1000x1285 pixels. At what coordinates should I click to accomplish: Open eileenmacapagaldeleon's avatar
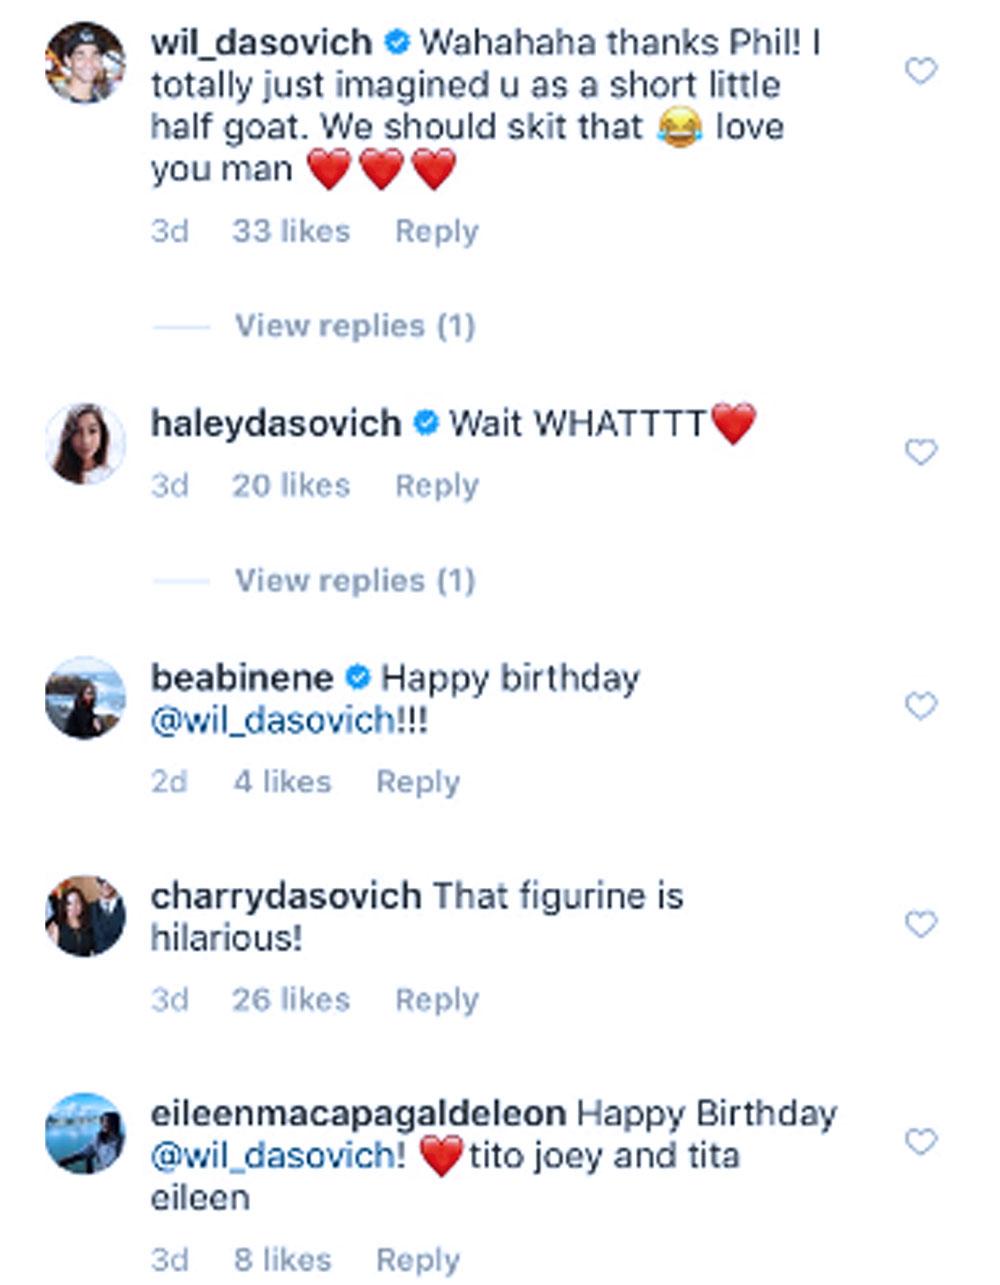coord(85,1132)
